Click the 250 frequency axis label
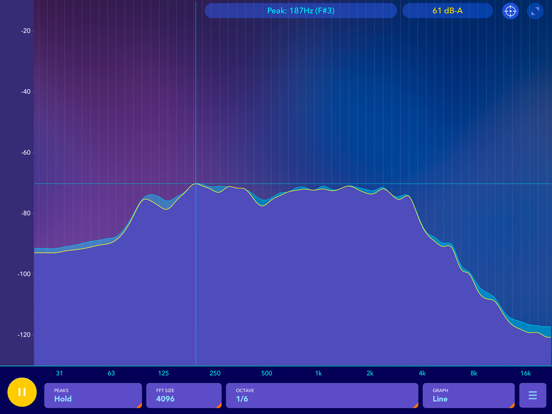The width and height of the screenshot is (552, 414). coord(215,374)
